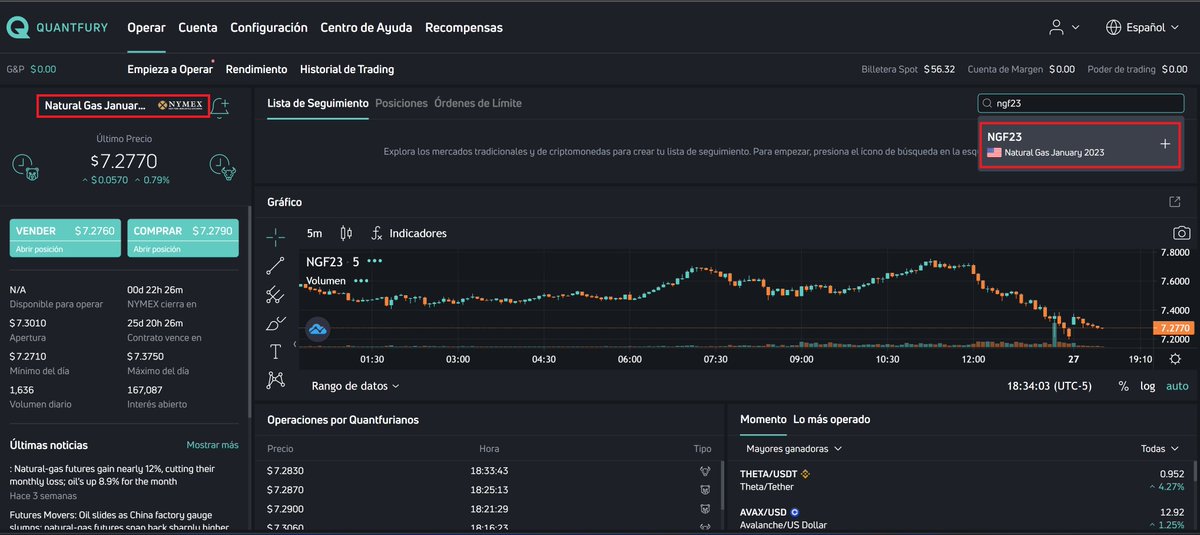Click Mostrar más news link
Screen dimensions: 1200x535
pyautogui.click(x=212, y=445)
